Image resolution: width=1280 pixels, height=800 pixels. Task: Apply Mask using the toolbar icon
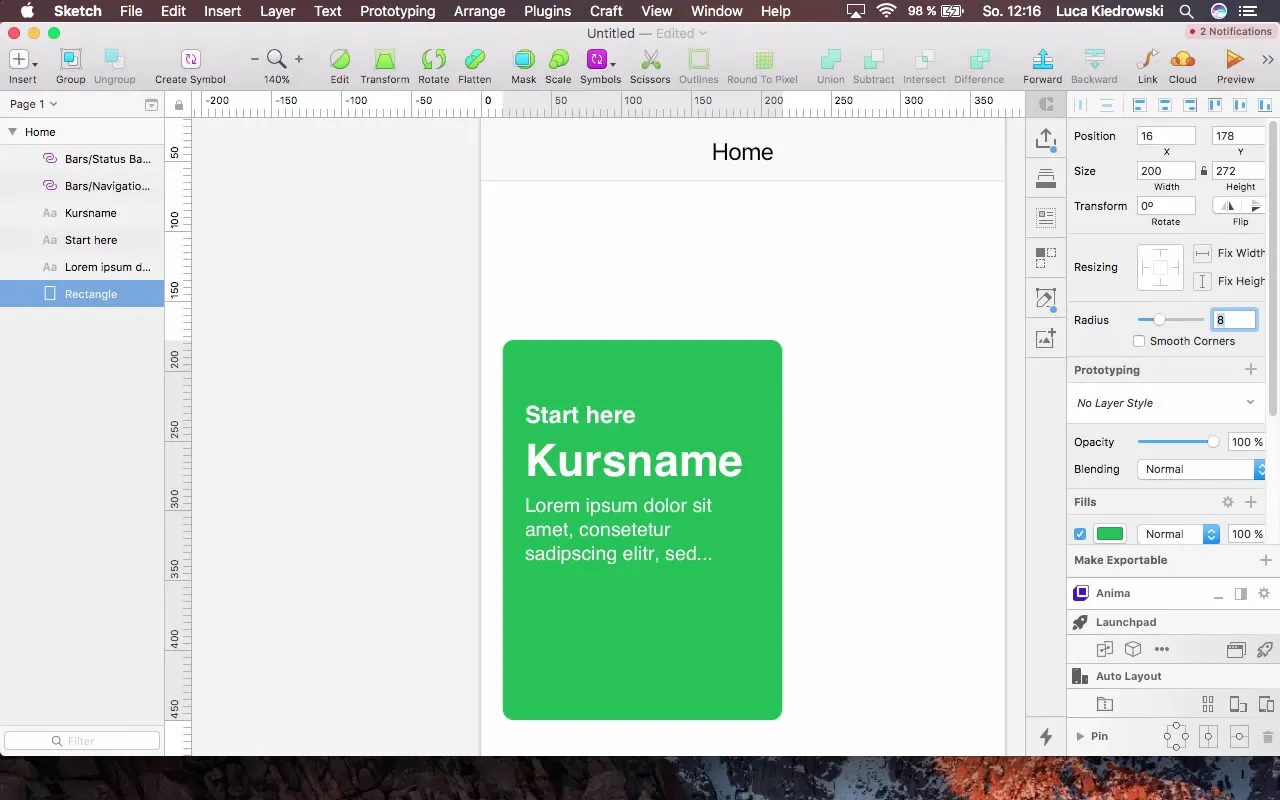point(523,59)
